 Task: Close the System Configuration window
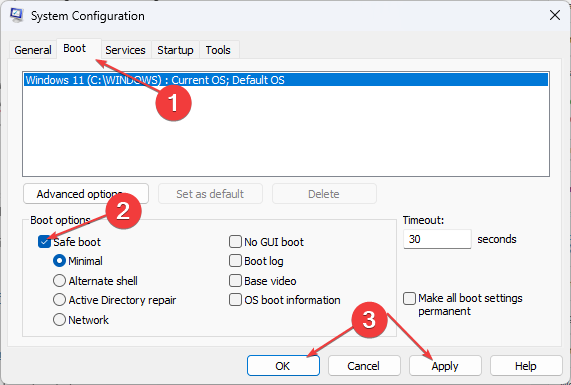555,15
